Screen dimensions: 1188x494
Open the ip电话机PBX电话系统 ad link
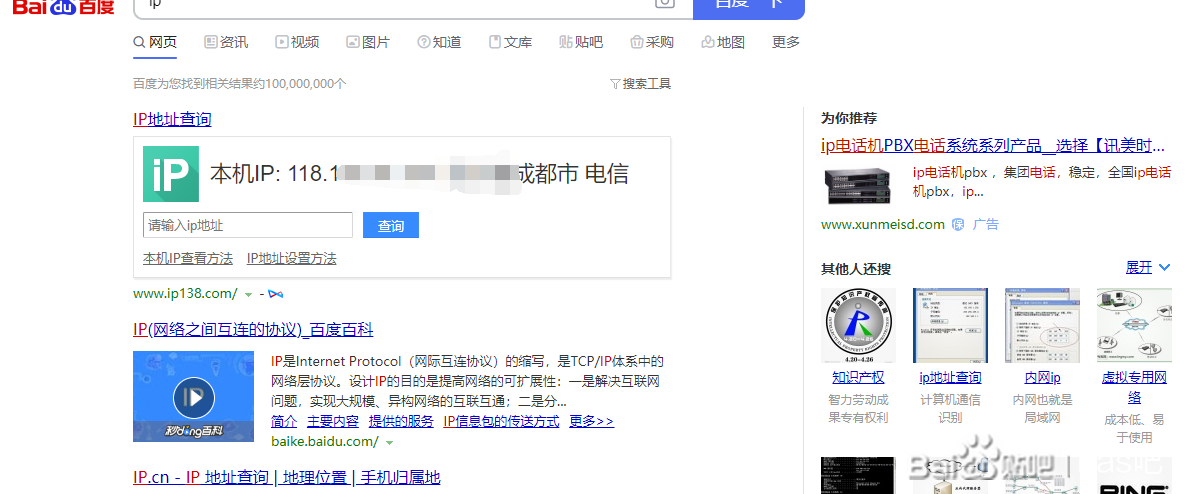pyautogui.click(x=992, y=145)
